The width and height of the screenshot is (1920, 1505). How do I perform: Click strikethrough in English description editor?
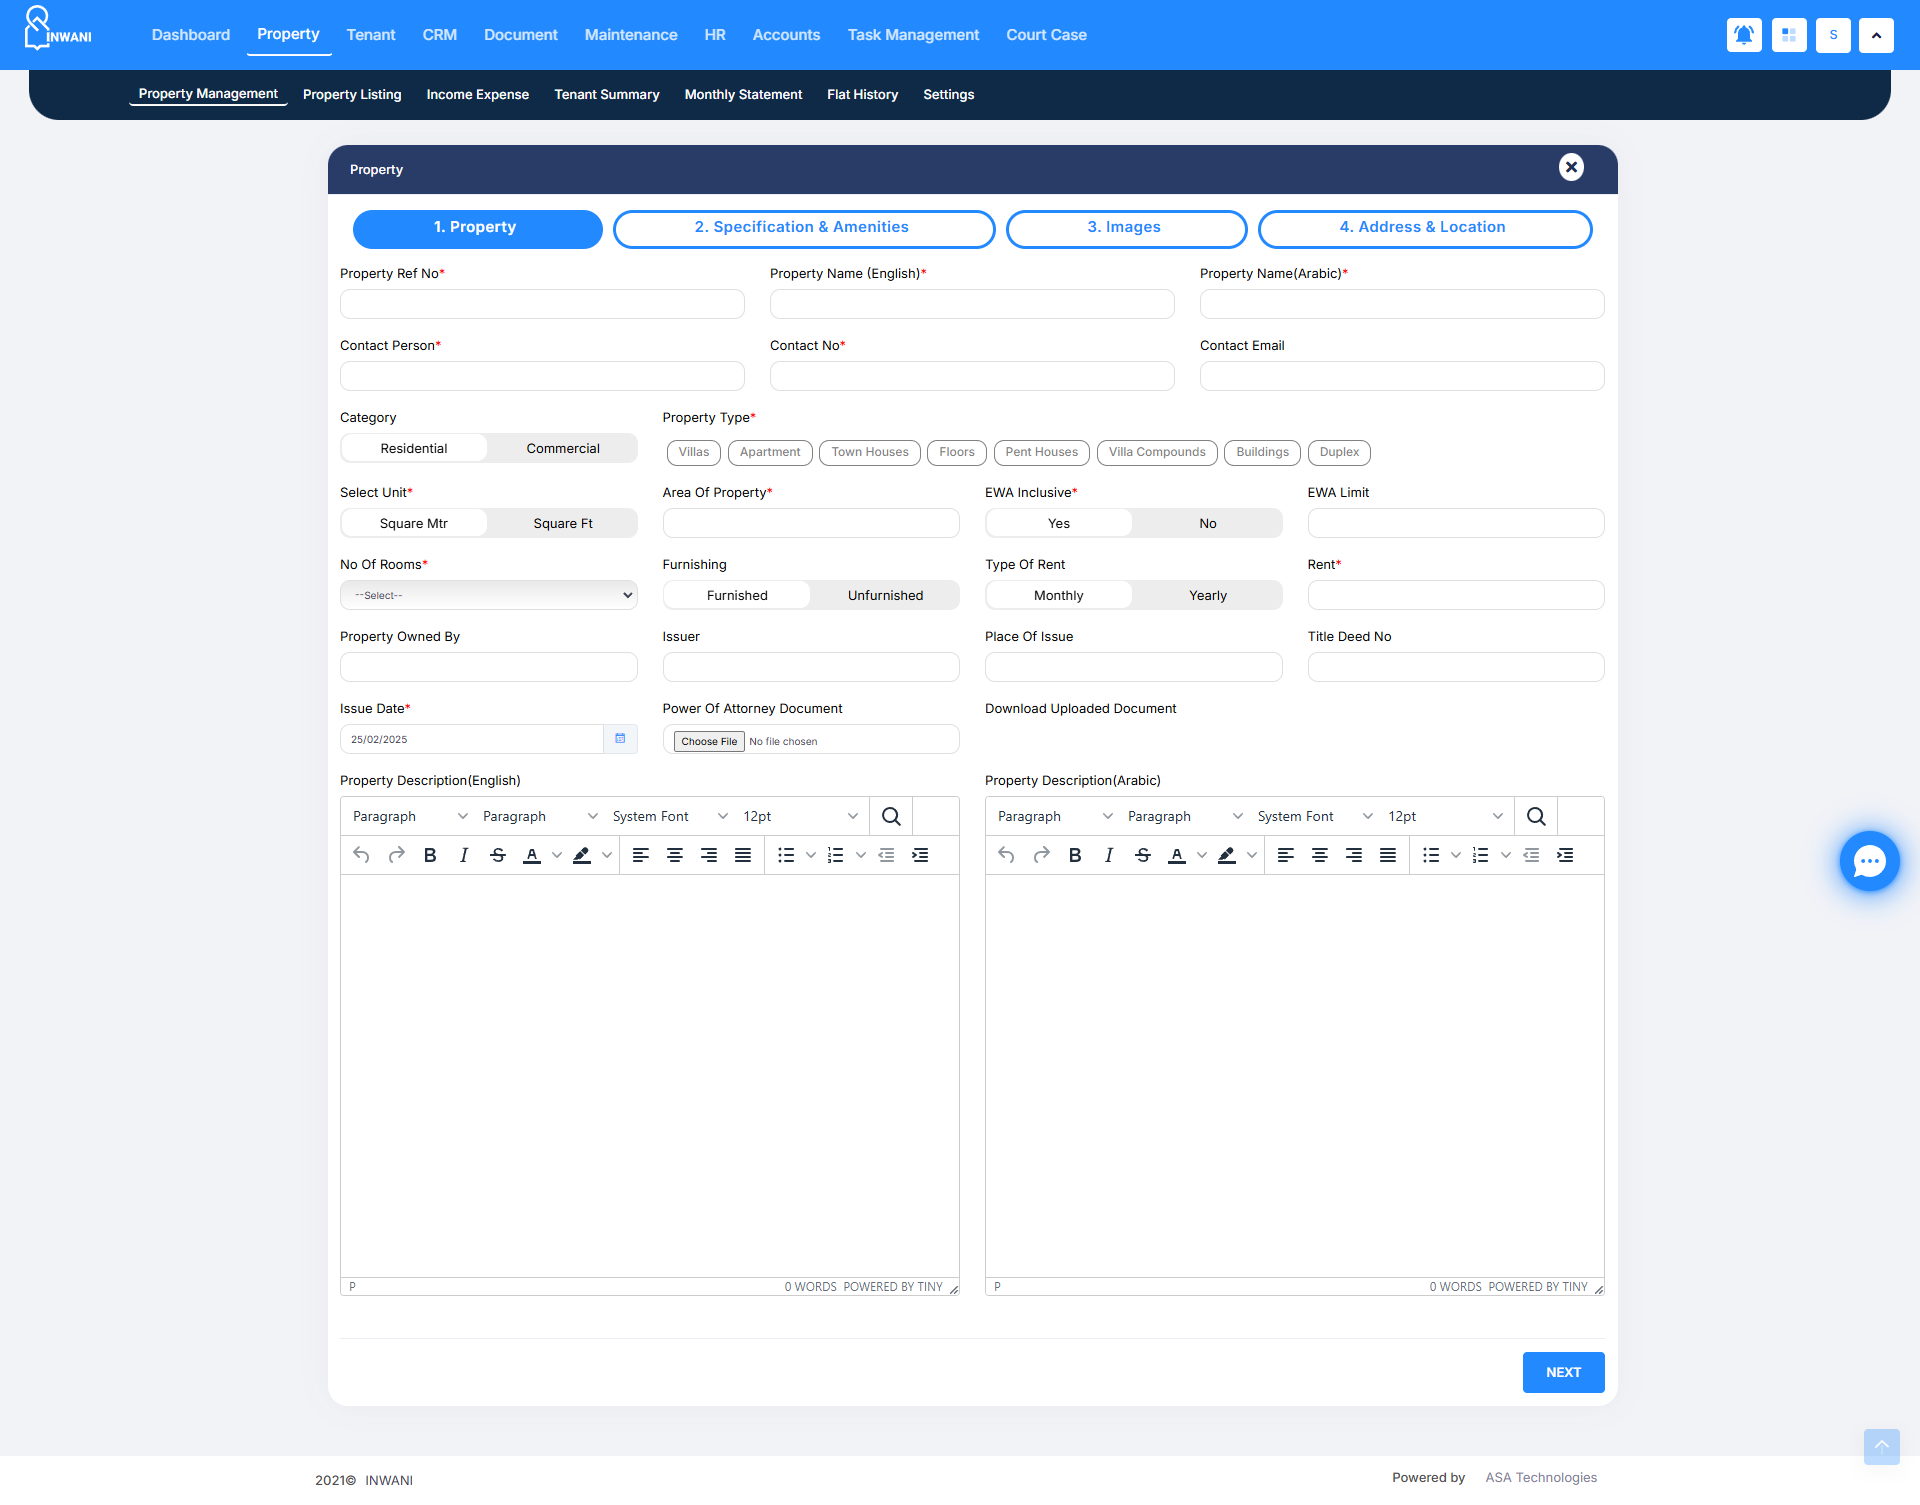(498, 855)
